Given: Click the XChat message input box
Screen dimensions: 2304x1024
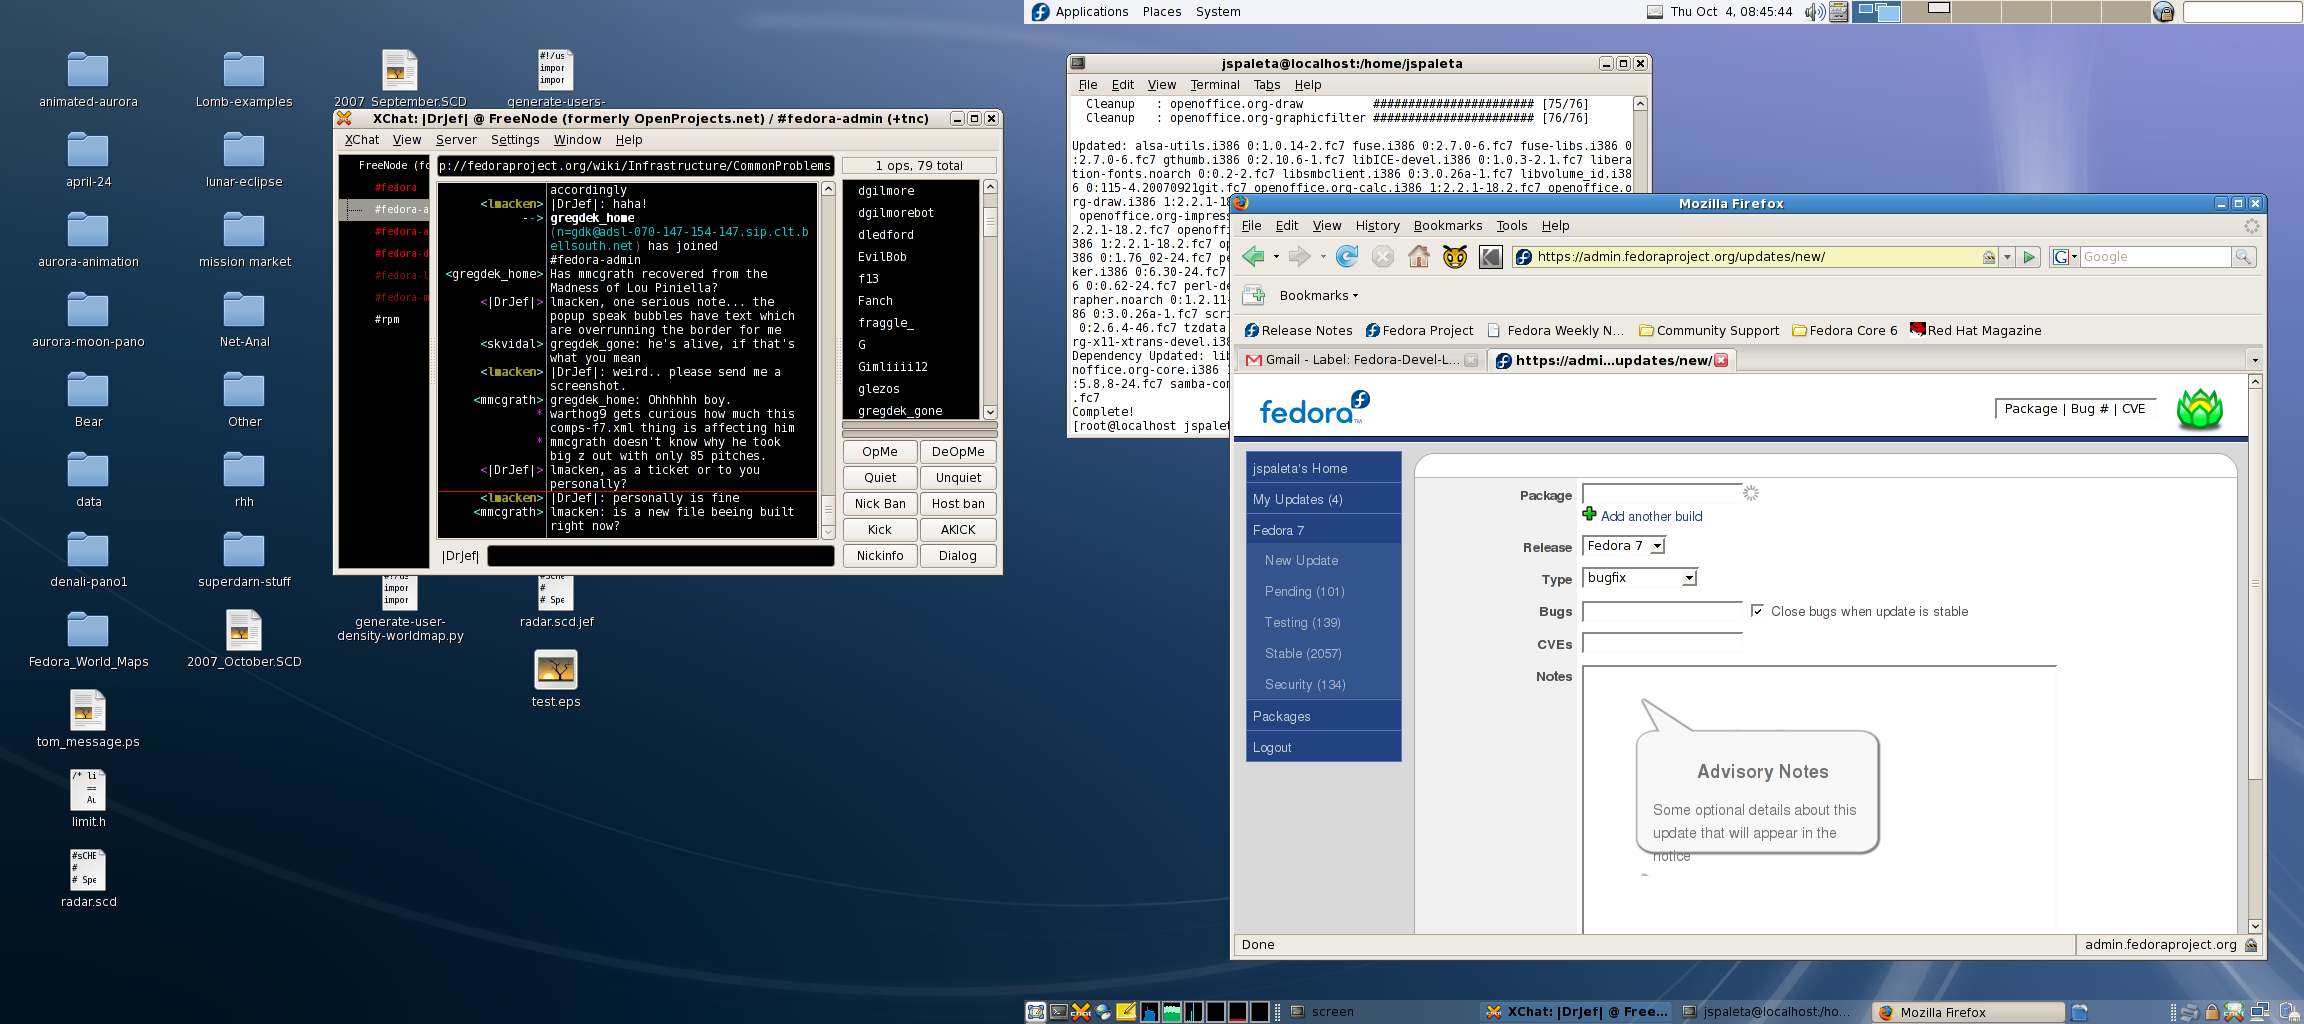Looking at the screenshot, I should tap(661, 556).
